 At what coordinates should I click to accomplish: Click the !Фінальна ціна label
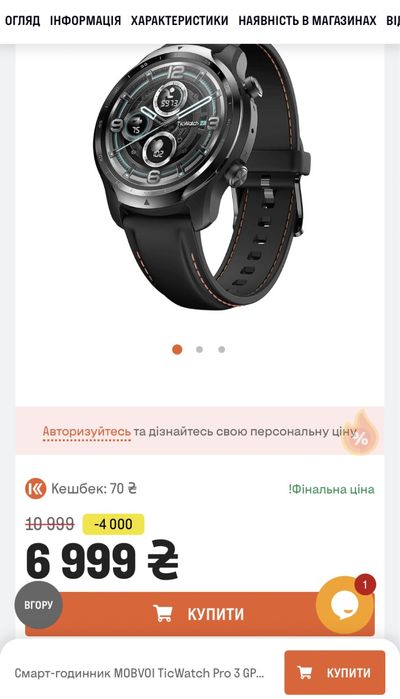pos(331,489)
